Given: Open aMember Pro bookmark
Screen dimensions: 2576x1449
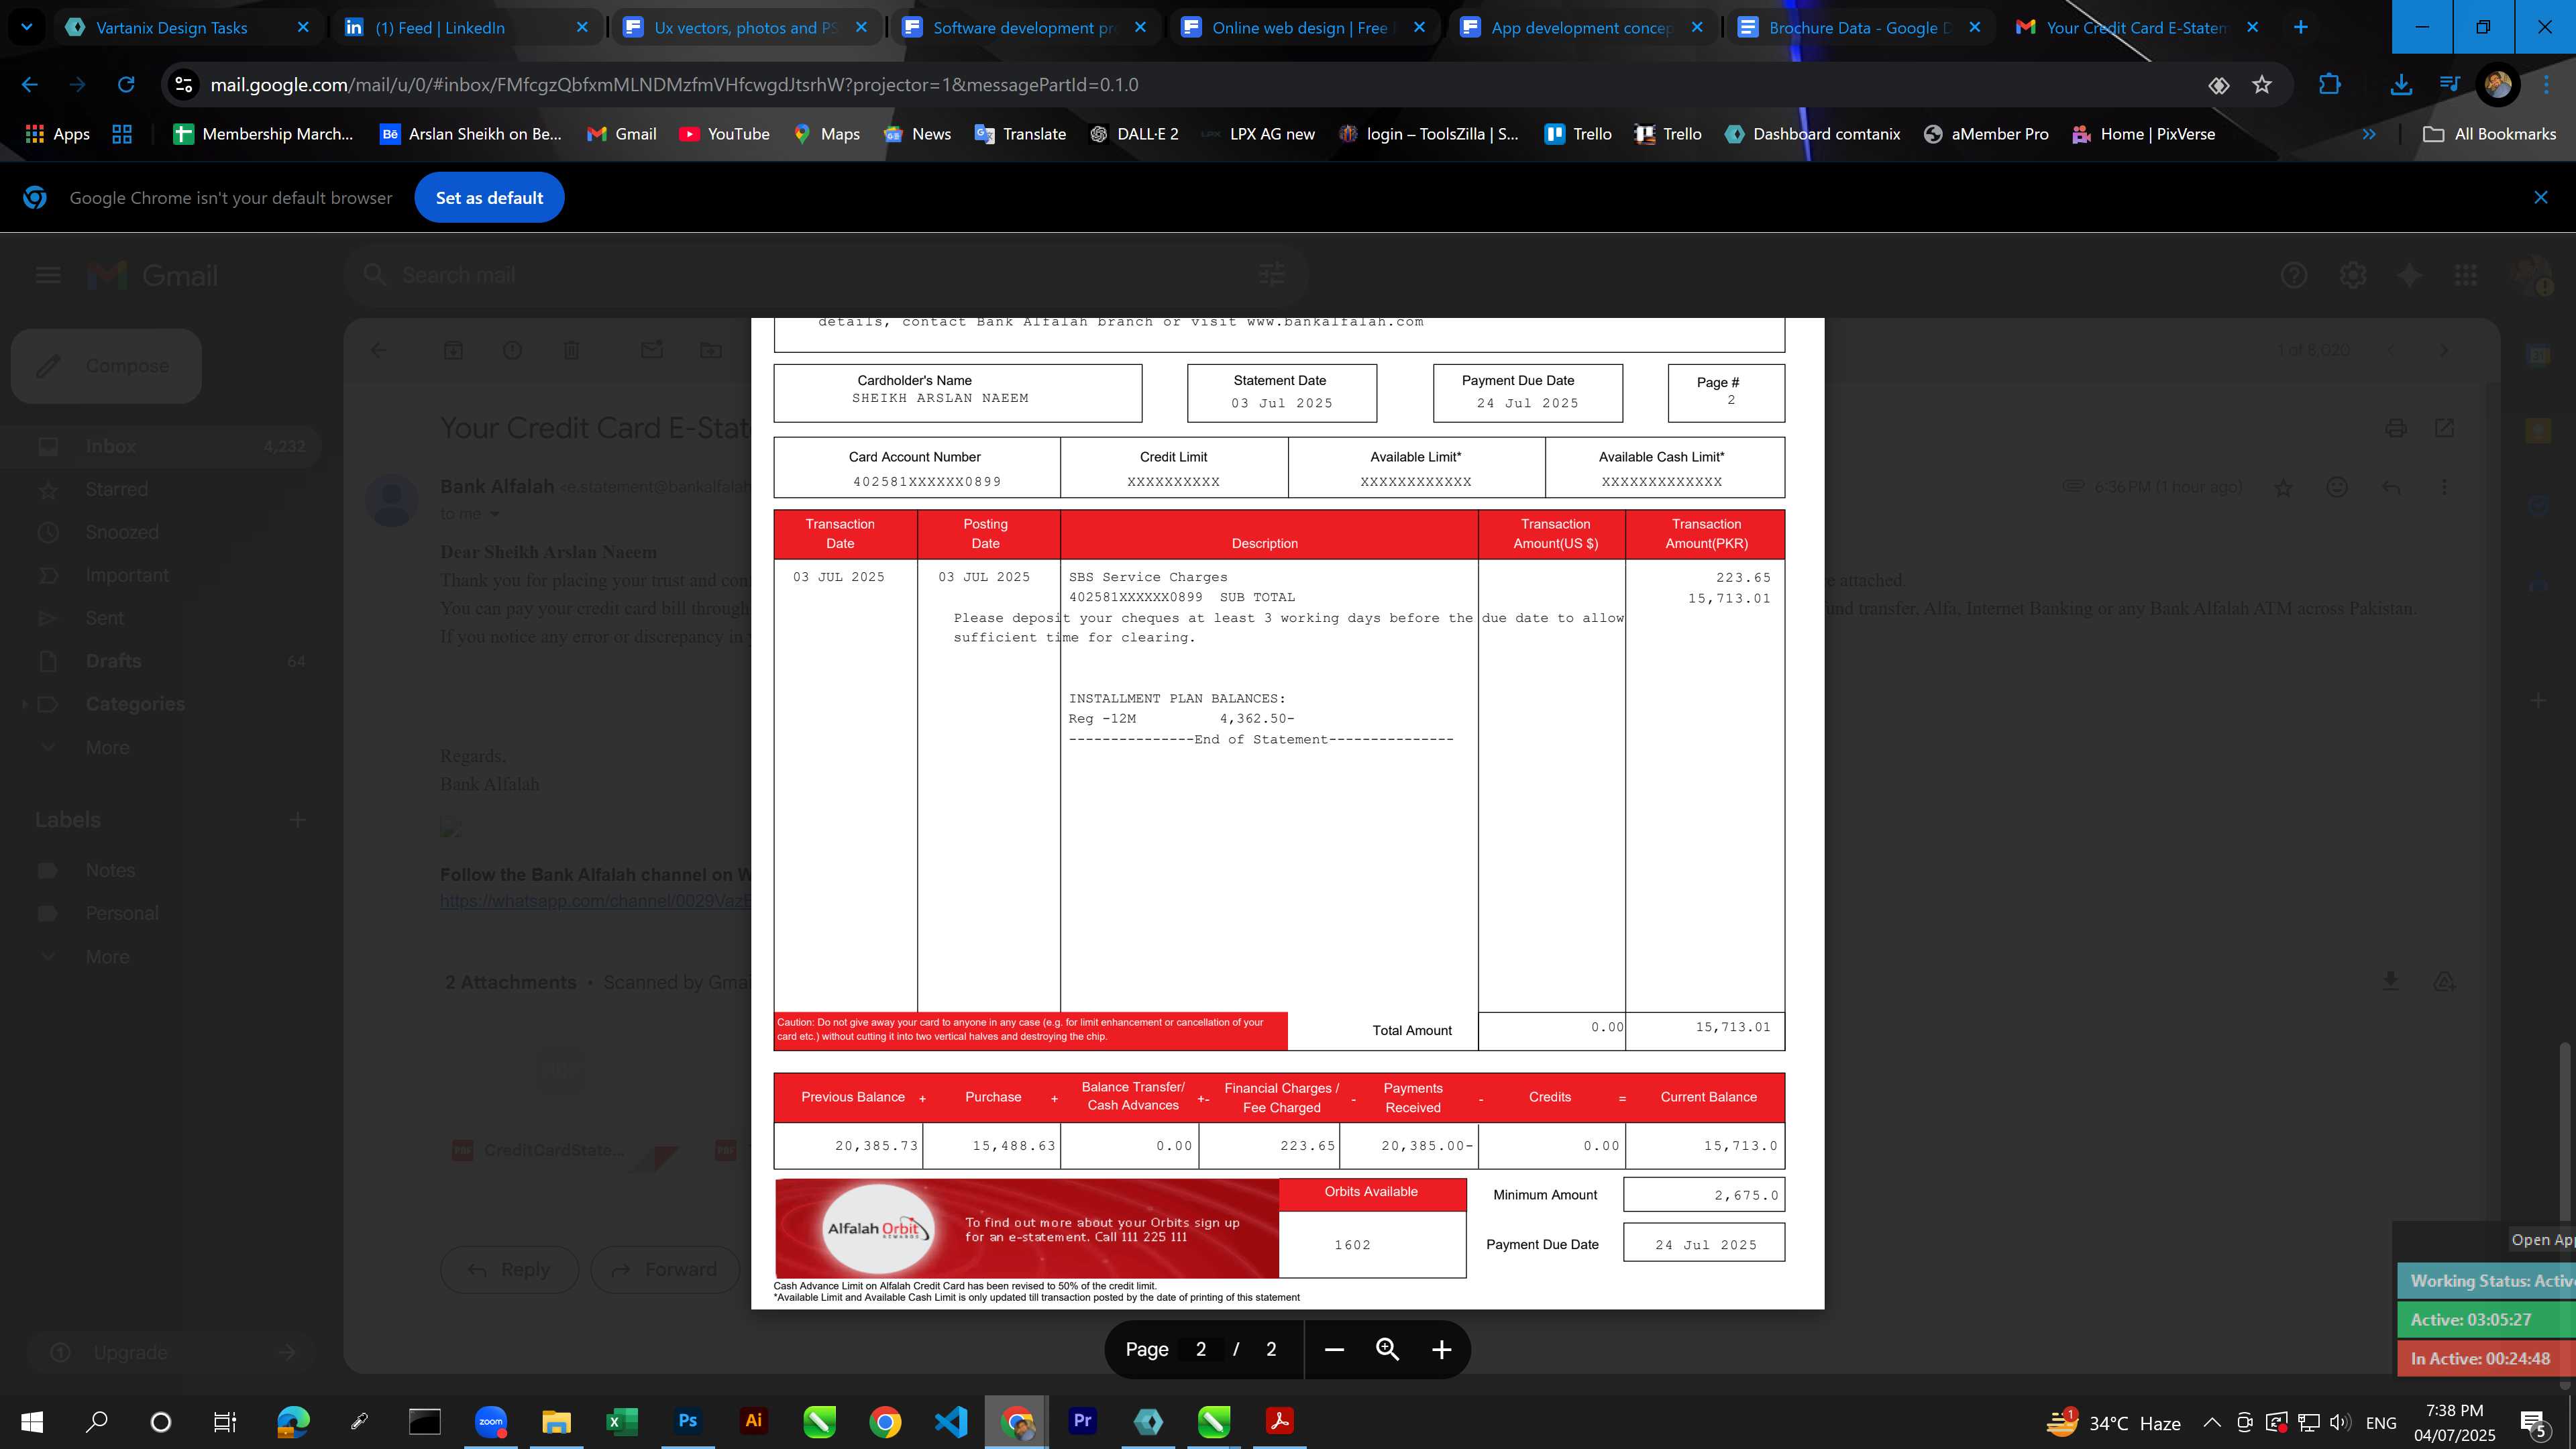Looking at the screenshot, I should pos(1986,134).
